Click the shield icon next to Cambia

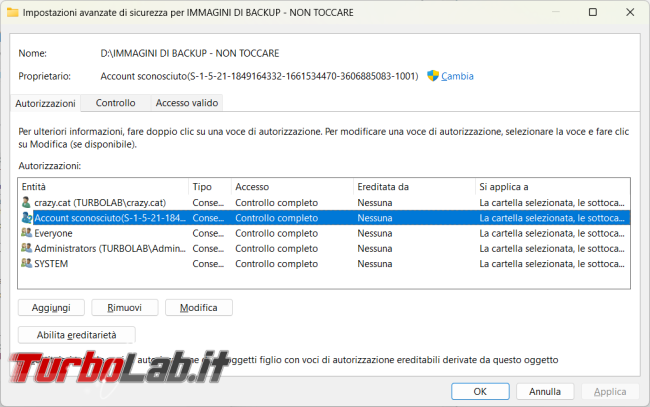click(x=433, y=76)
